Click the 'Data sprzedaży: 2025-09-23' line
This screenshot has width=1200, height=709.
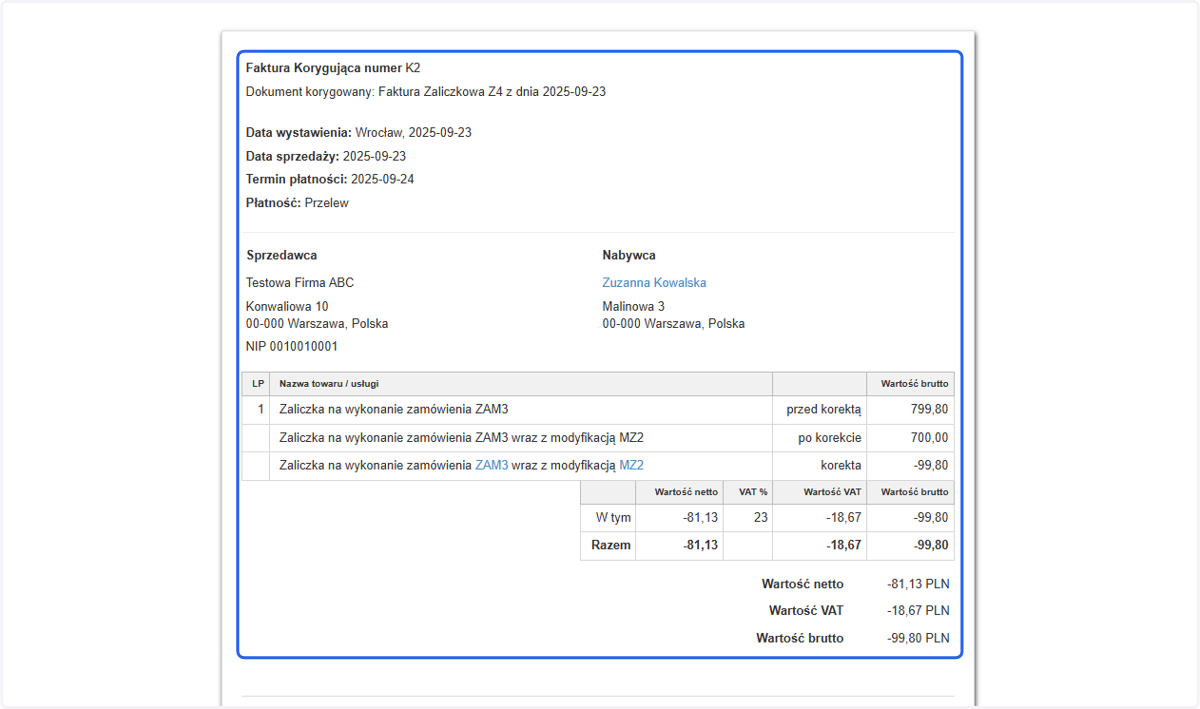point(326,156)
